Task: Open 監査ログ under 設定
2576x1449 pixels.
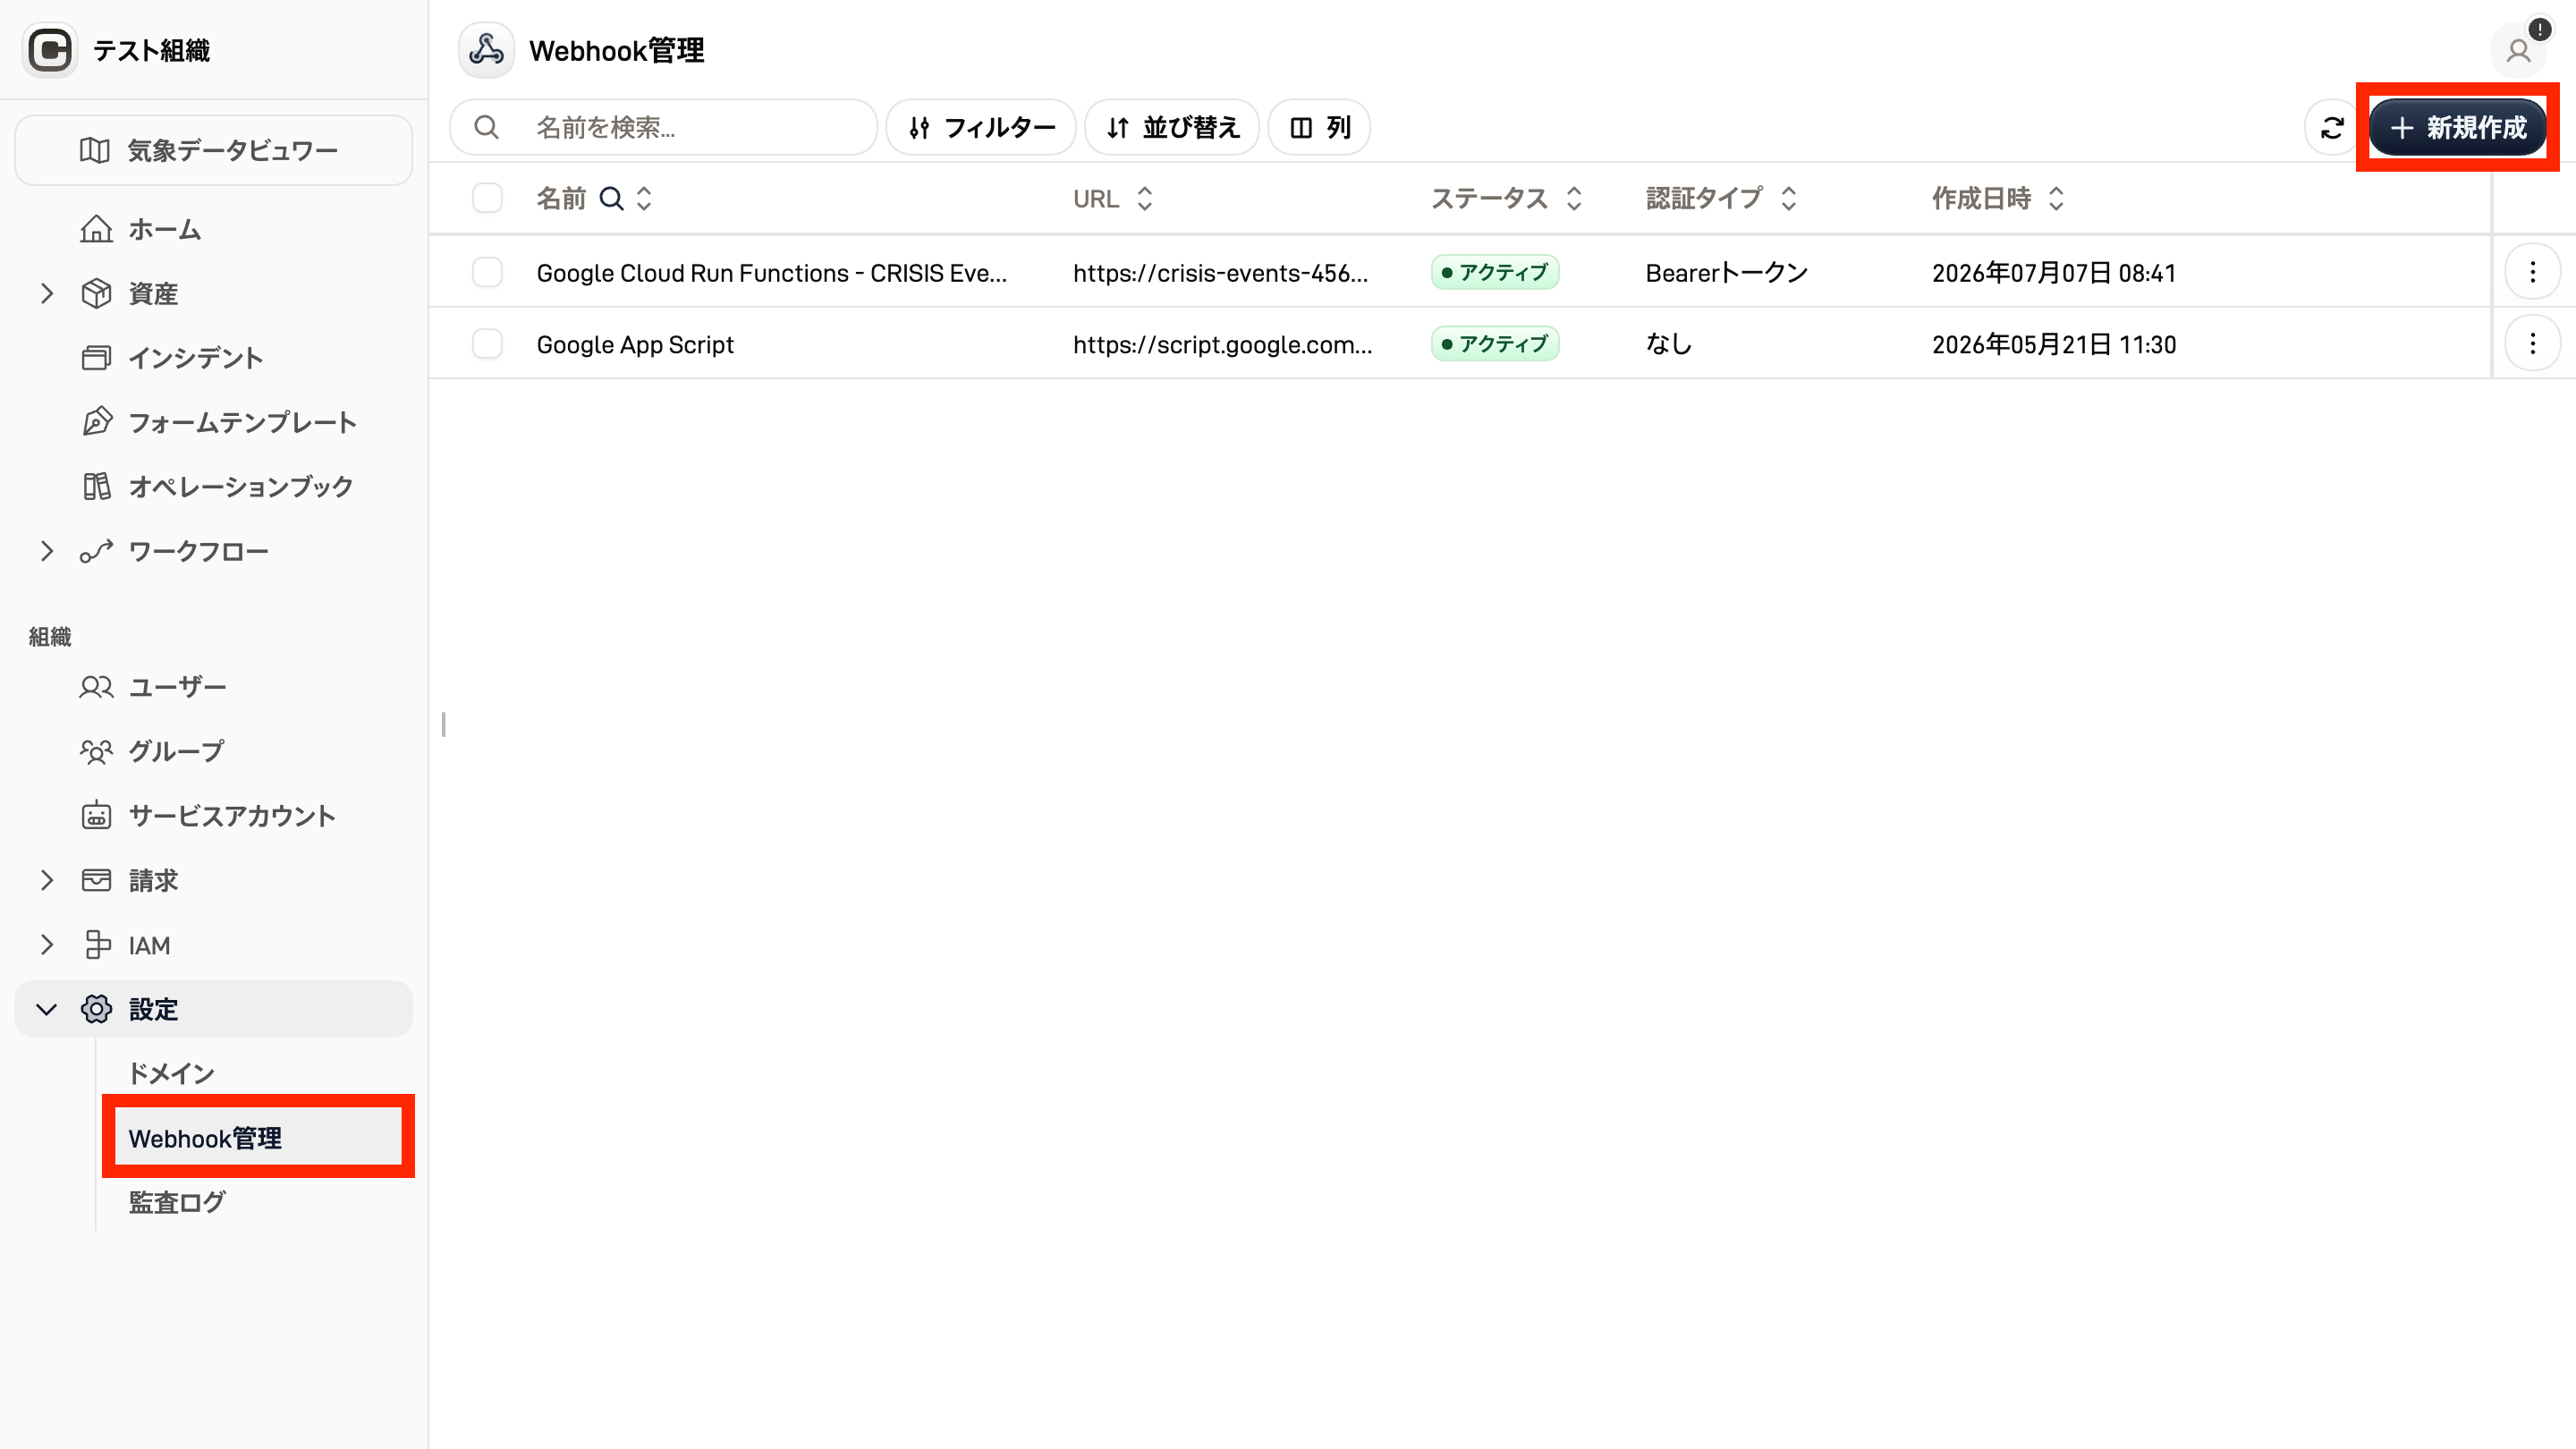Action: (x=258, y=1202)
